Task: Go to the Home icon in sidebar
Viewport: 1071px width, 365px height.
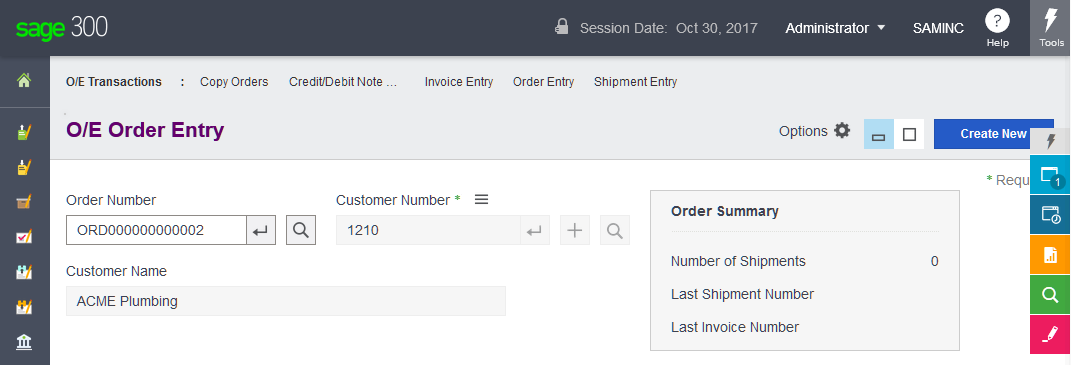Action: [24, 81]
